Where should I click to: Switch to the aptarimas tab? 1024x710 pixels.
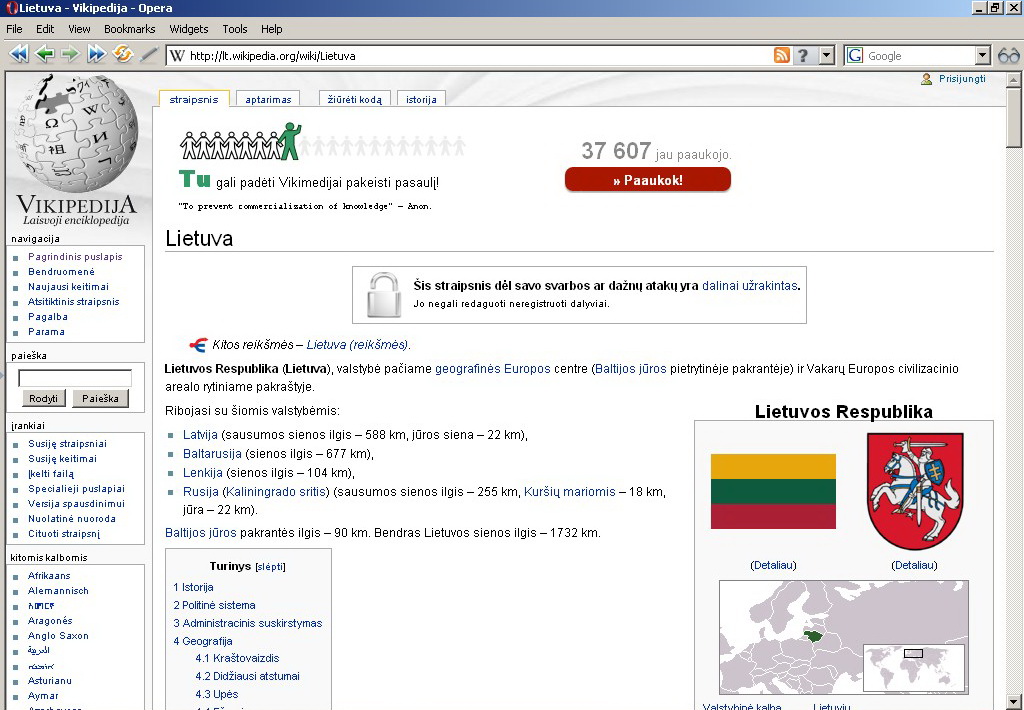[269, 99]
